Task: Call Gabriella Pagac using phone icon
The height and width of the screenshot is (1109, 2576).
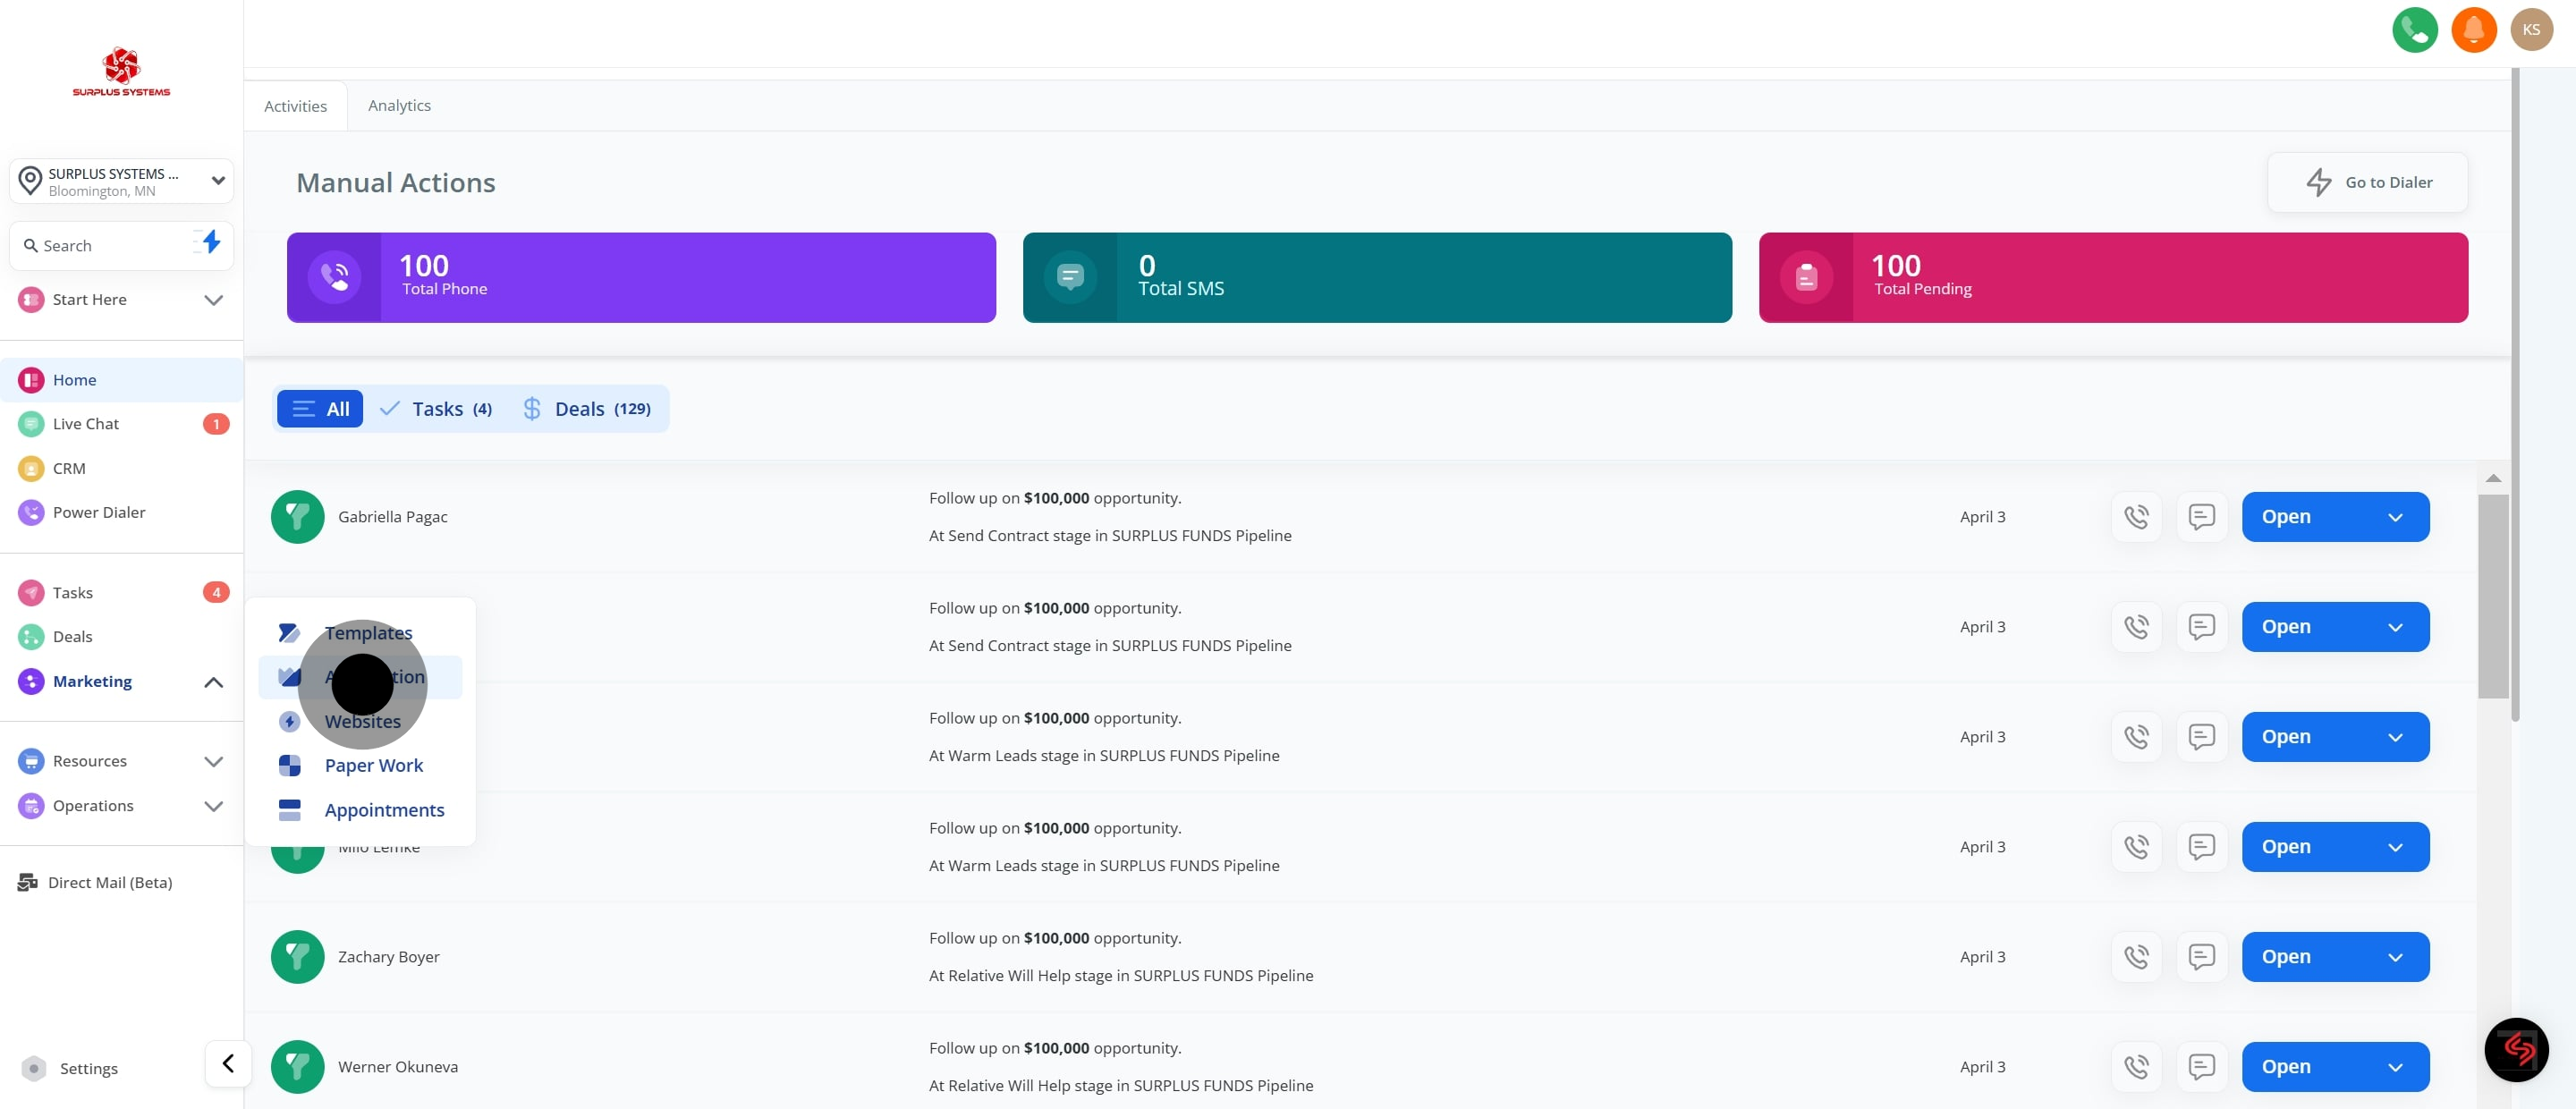Action: pos(2136,517)
